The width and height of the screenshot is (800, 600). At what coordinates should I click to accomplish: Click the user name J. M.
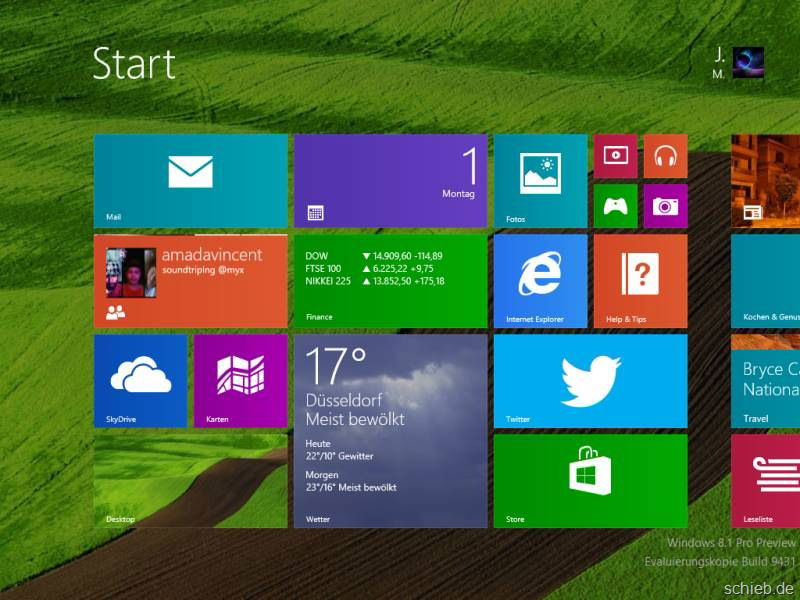(719, 63)
